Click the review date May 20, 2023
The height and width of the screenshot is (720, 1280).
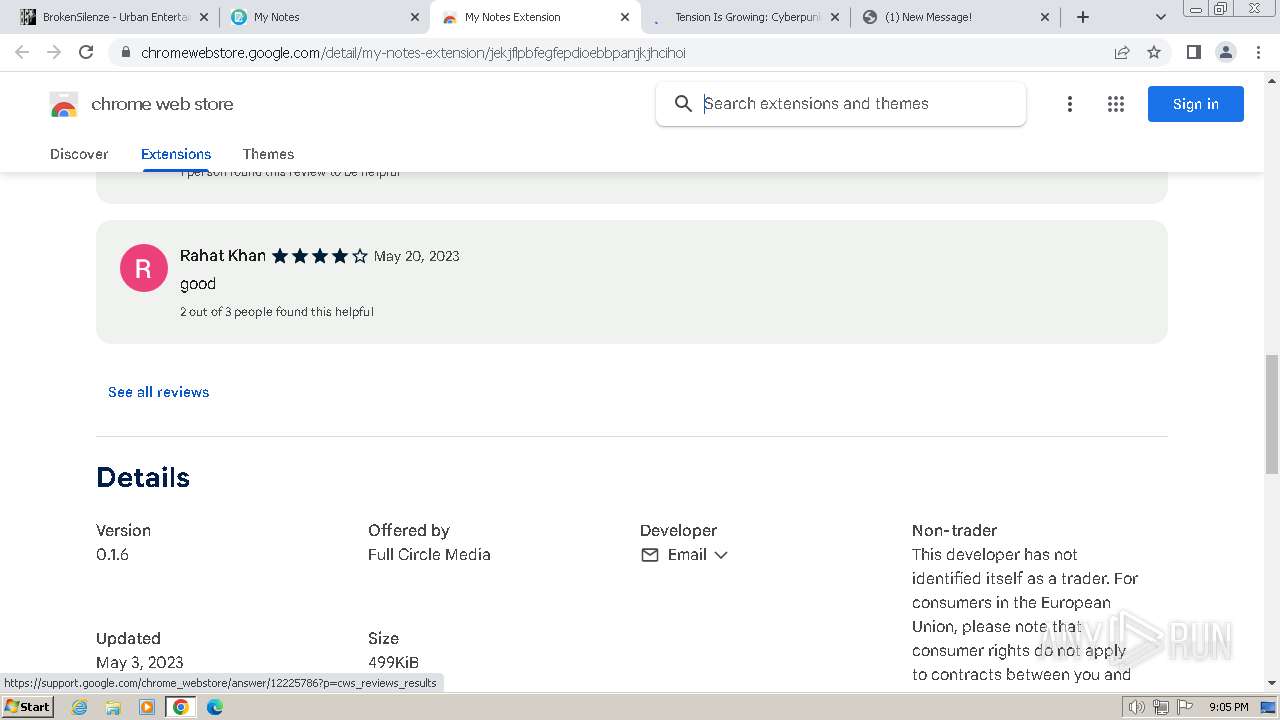click(x=417, y=256)
